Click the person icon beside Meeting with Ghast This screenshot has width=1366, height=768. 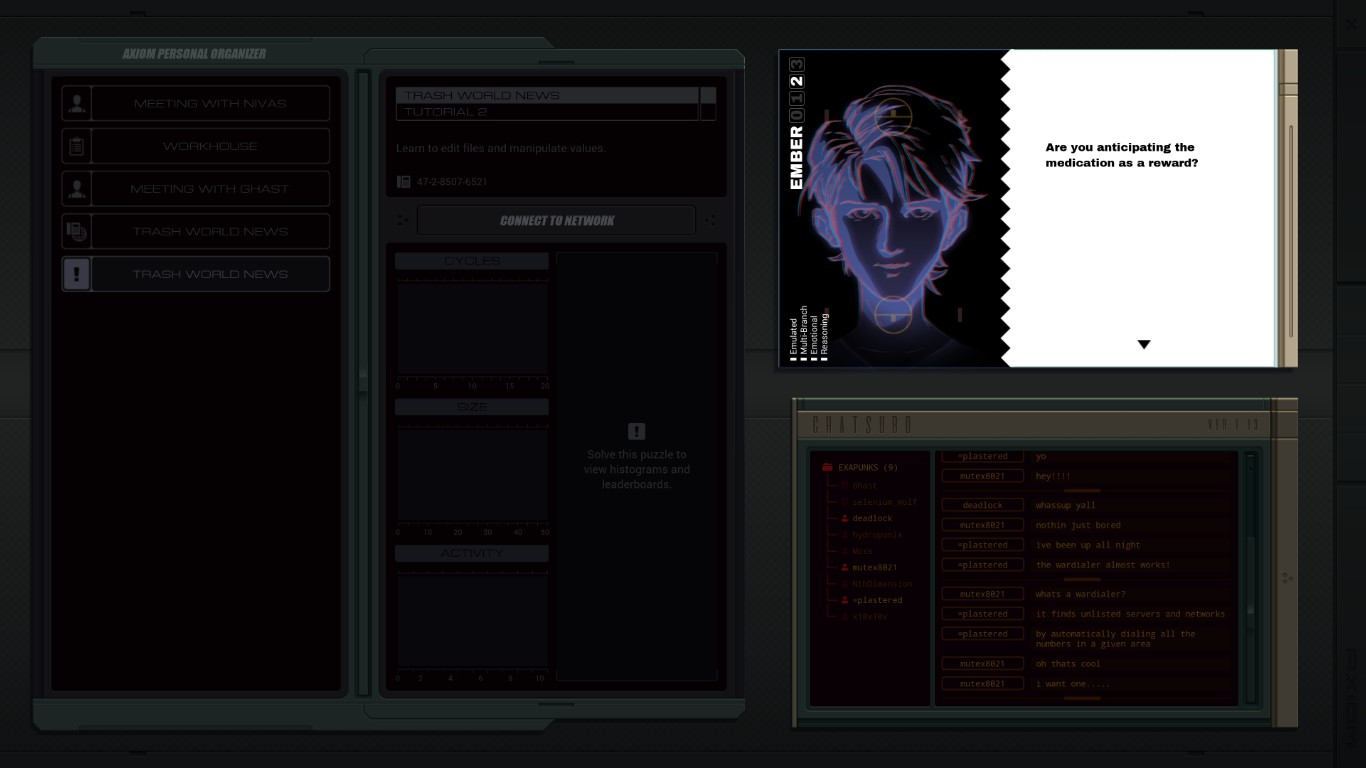coord(76,188)
